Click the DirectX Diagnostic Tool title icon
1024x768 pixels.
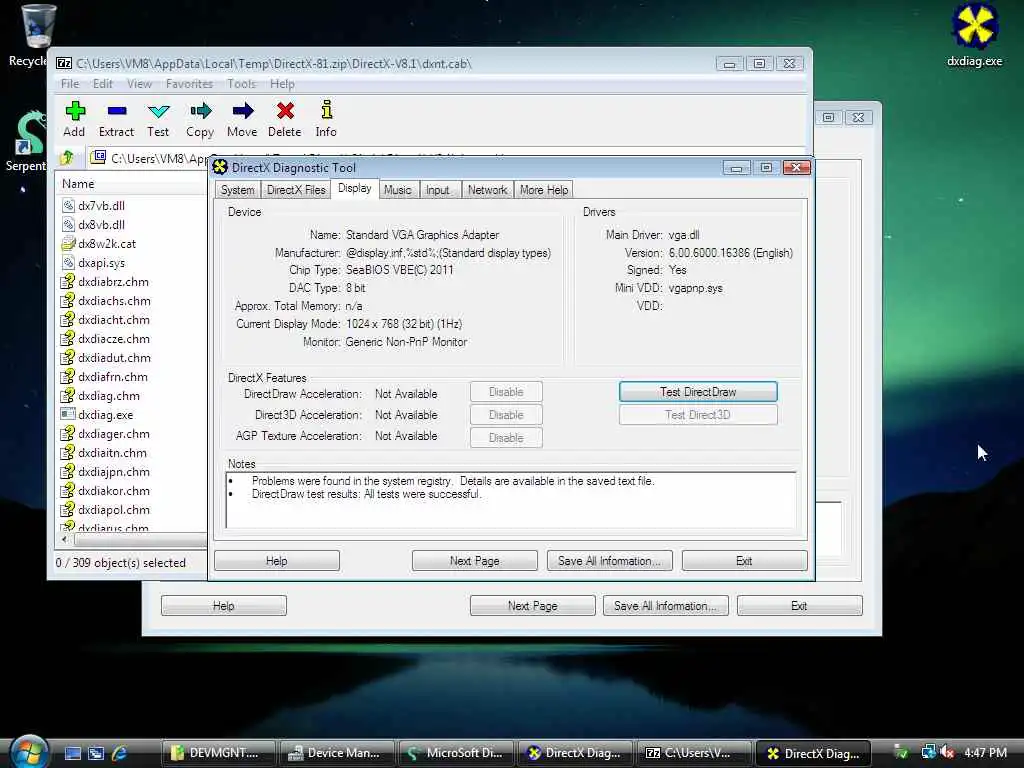pyautogui.click(x=220, y=167)
